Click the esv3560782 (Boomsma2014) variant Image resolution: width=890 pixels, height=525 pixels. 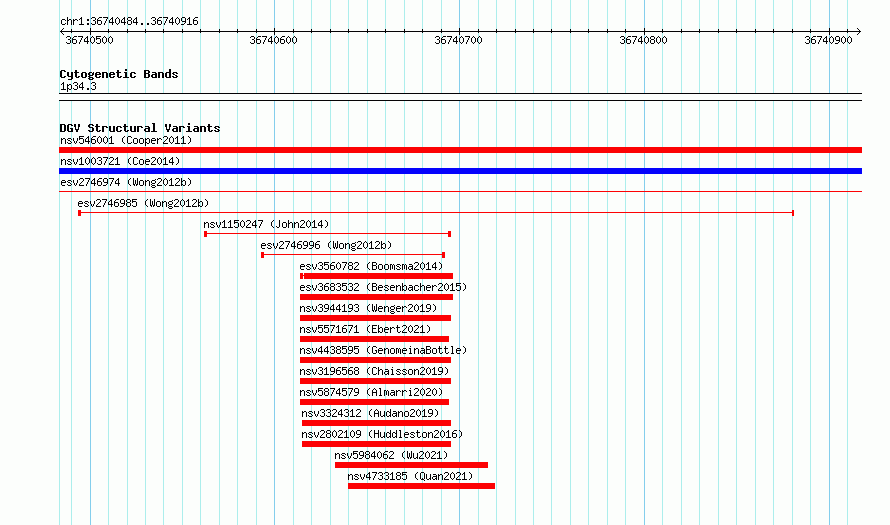[371, 266]
